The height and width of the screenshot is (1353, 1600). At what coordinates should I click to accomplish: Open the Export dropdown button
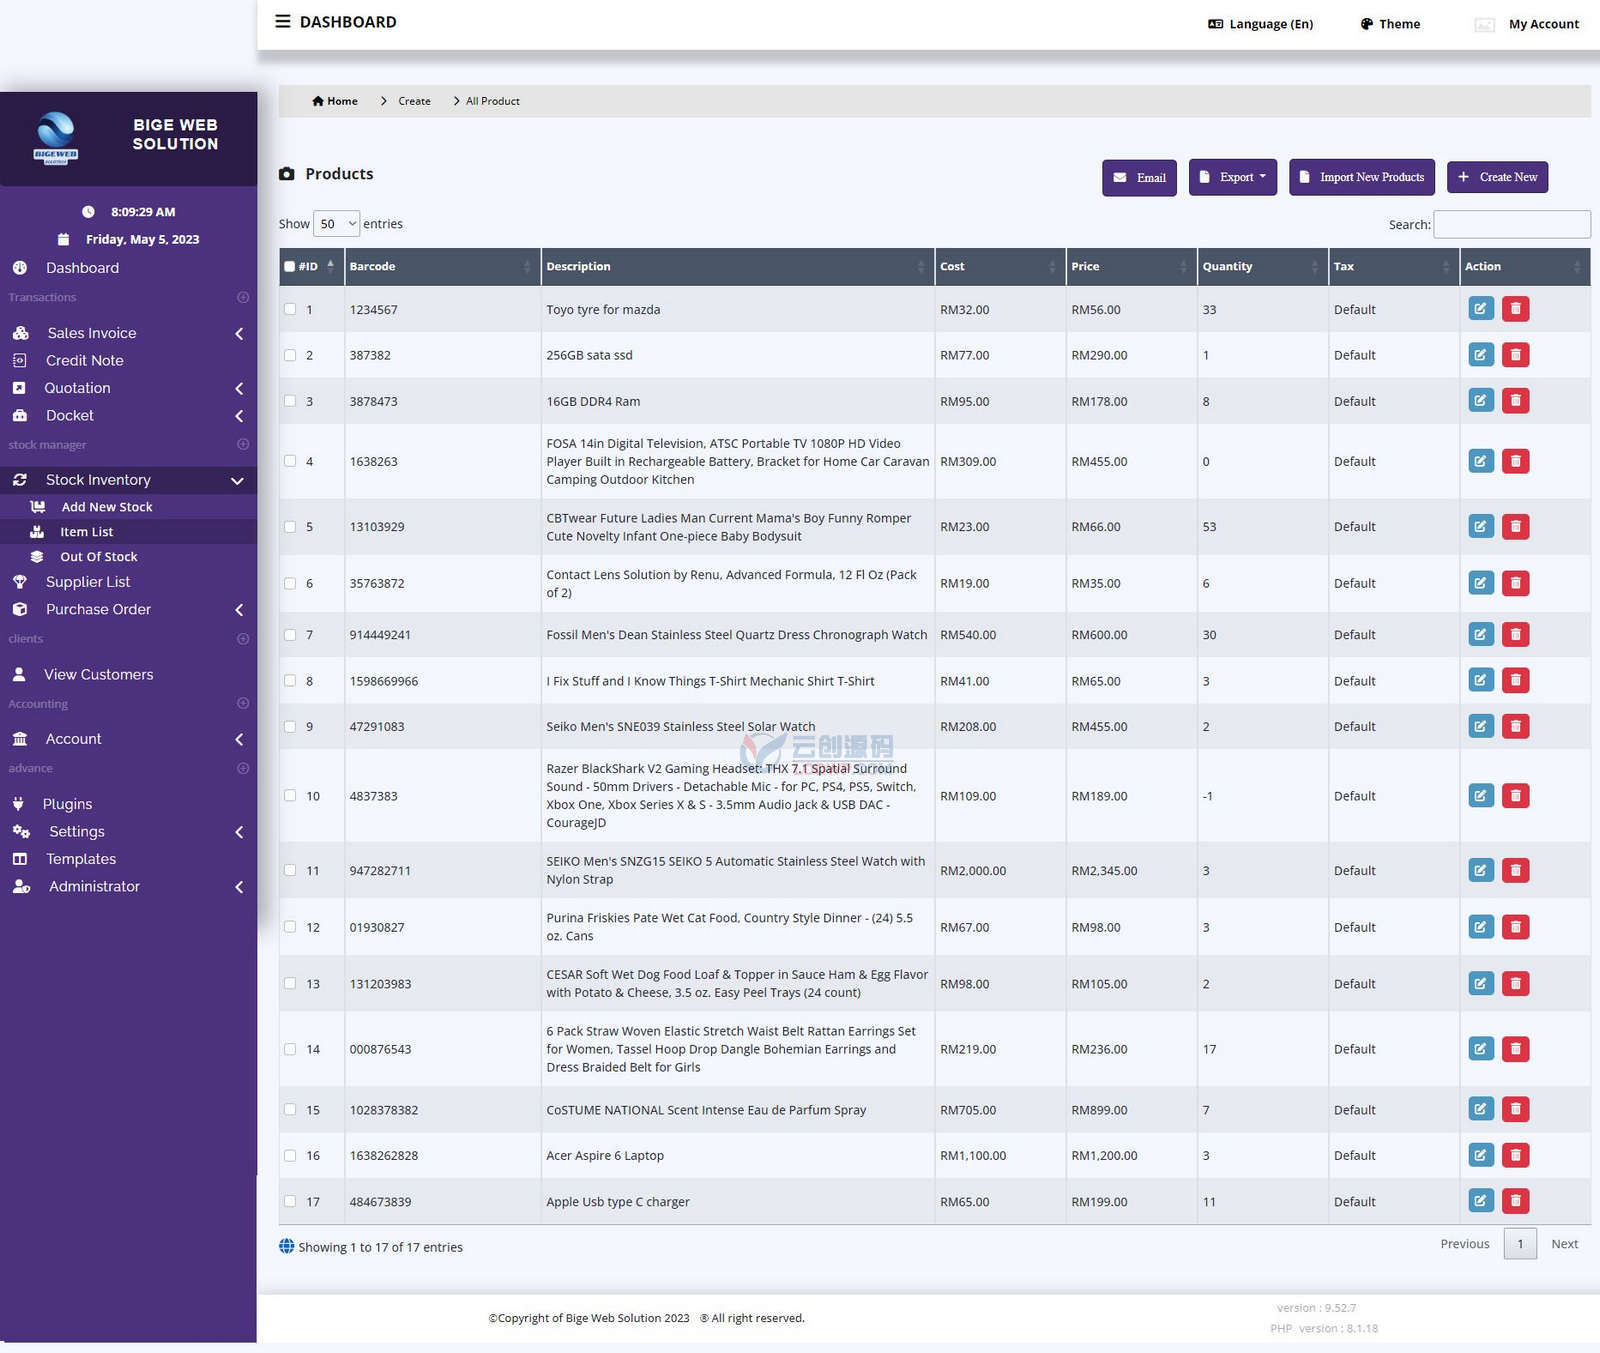tap(1233, 177)
